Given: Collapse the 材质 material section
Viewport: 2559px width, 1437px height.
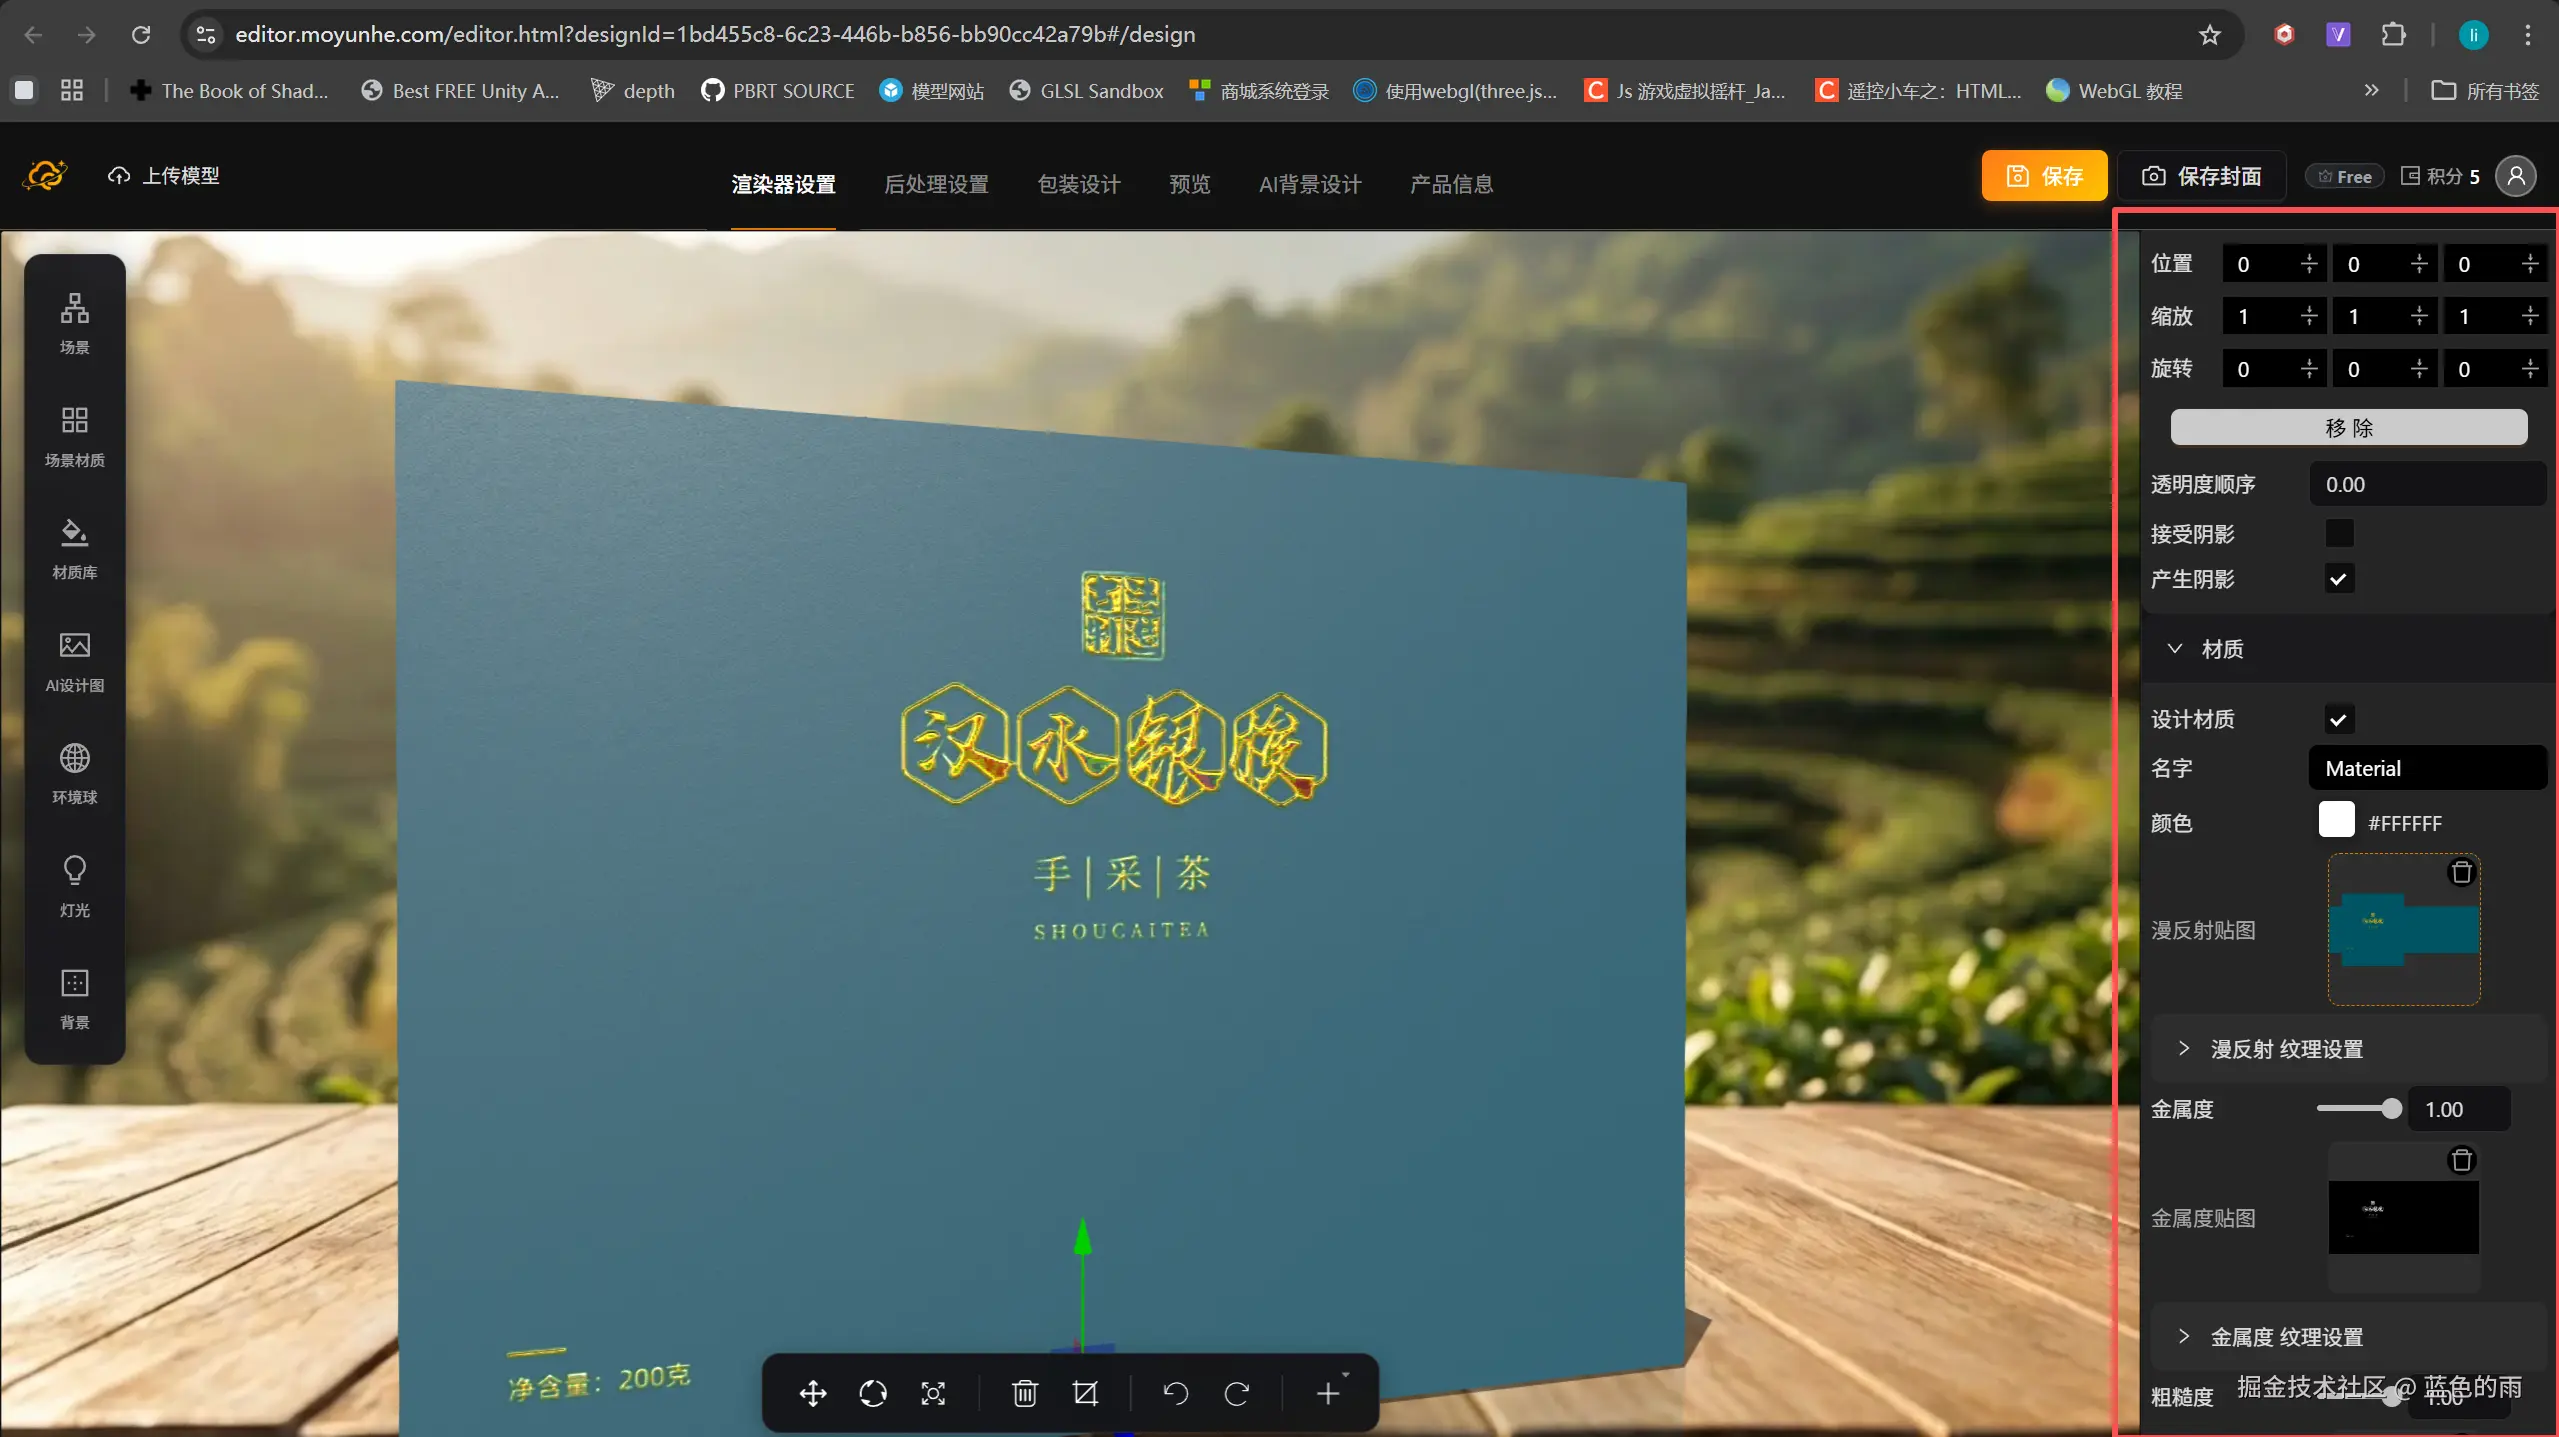Looking at the screenshot, I should point(2175,649).
